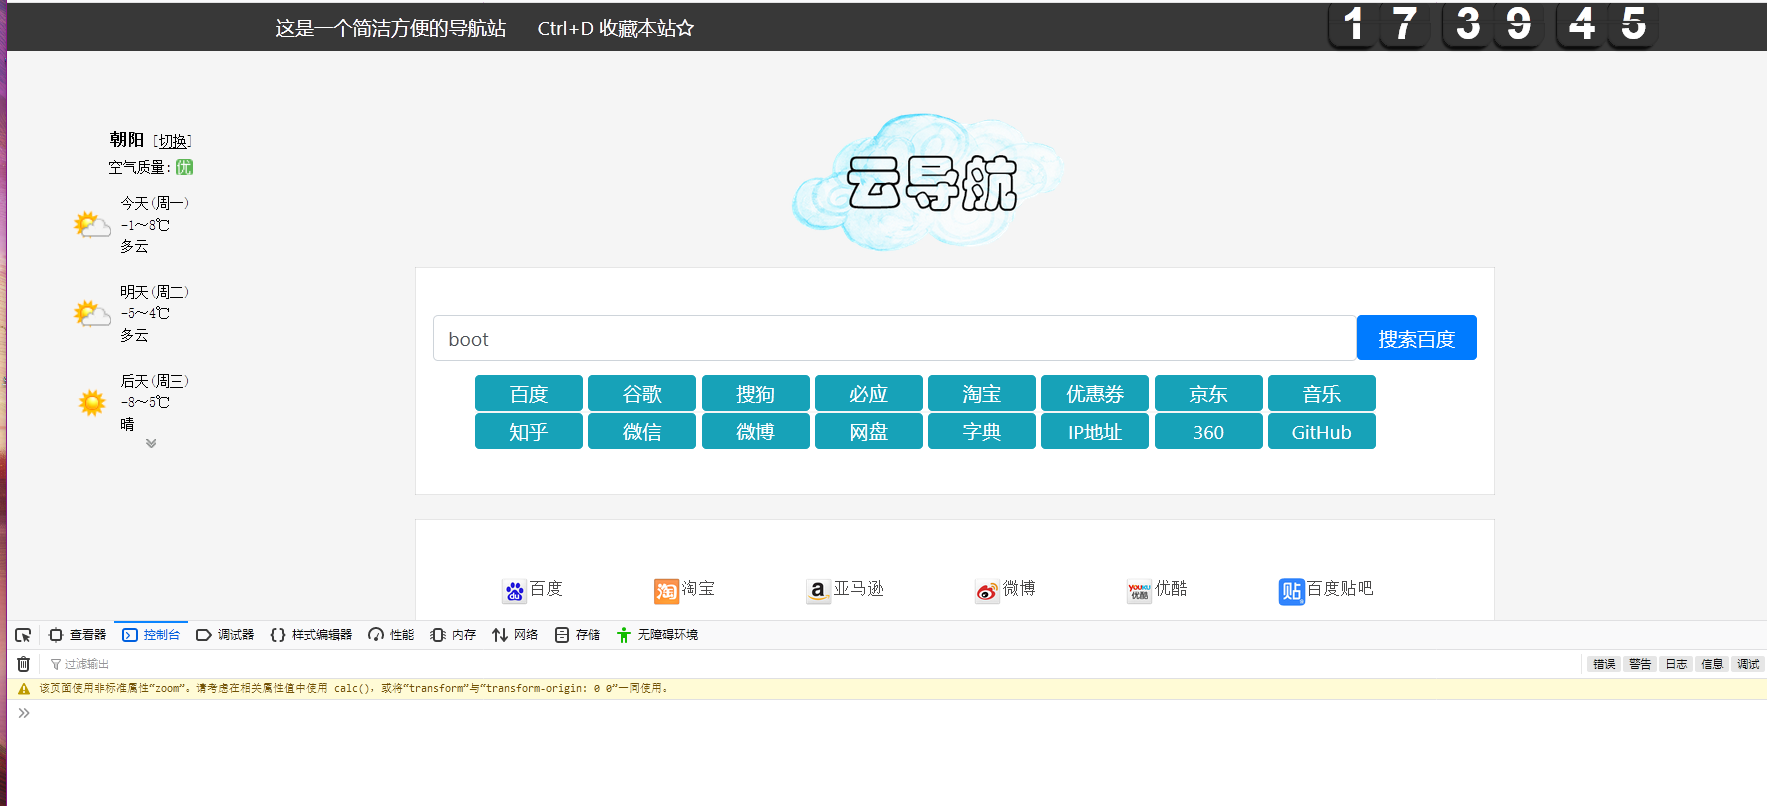Click the Taobao orange site icon
This screenshot has width=1767, height=806.
(666, 591)
